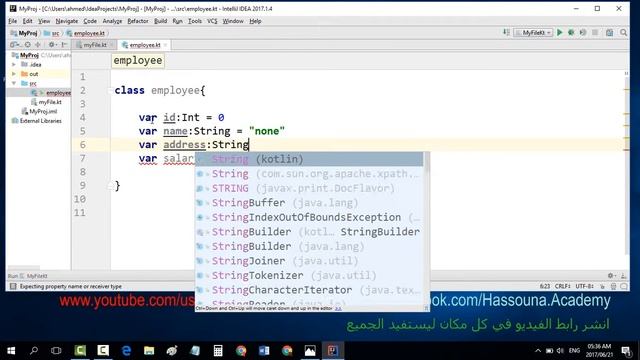Image resolution: width=640 pixels, height=360 pixels.
Task: Open Word from the taskbar
Action: coord(264,351)
